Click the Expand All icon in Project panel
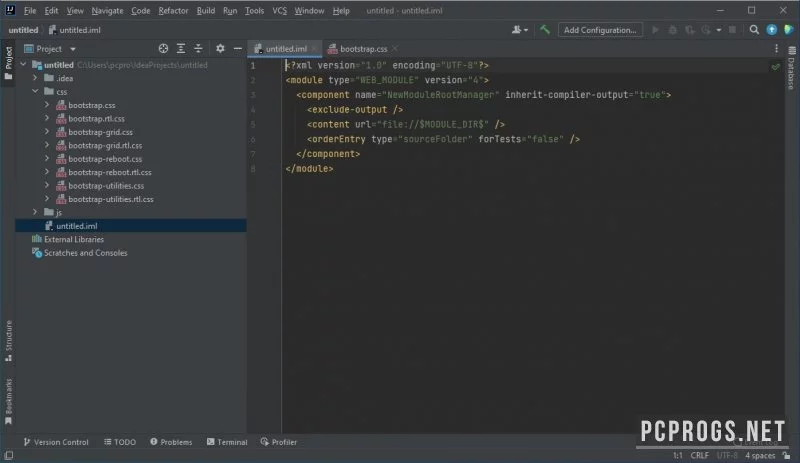 (181, 48)
